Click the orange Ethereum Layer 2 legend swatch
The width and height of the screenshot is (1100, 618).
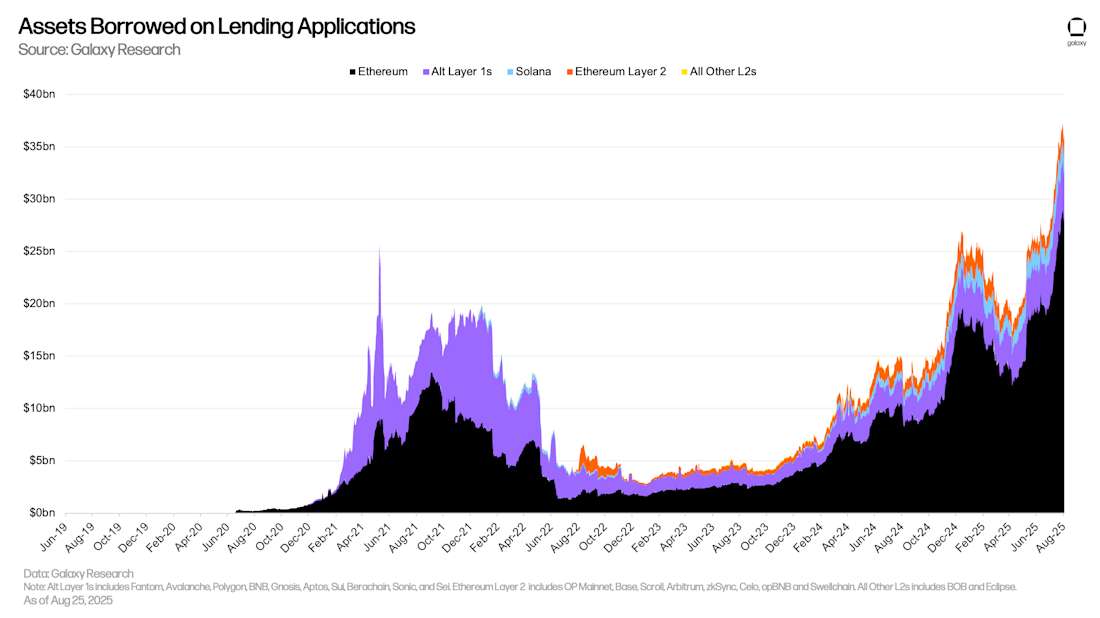click(x=570, y=71)
